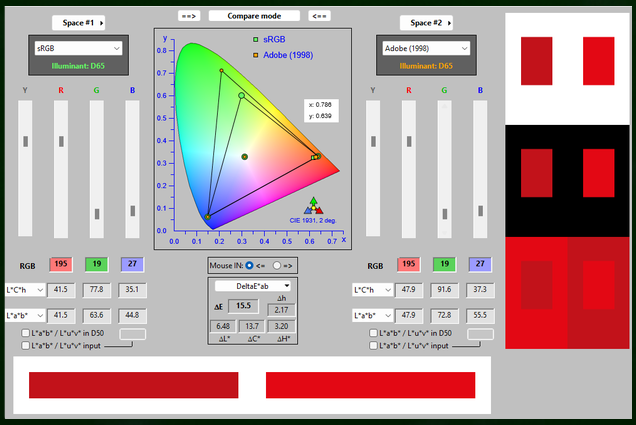Click Space #1 a* value 63.6

coord(97,315)
